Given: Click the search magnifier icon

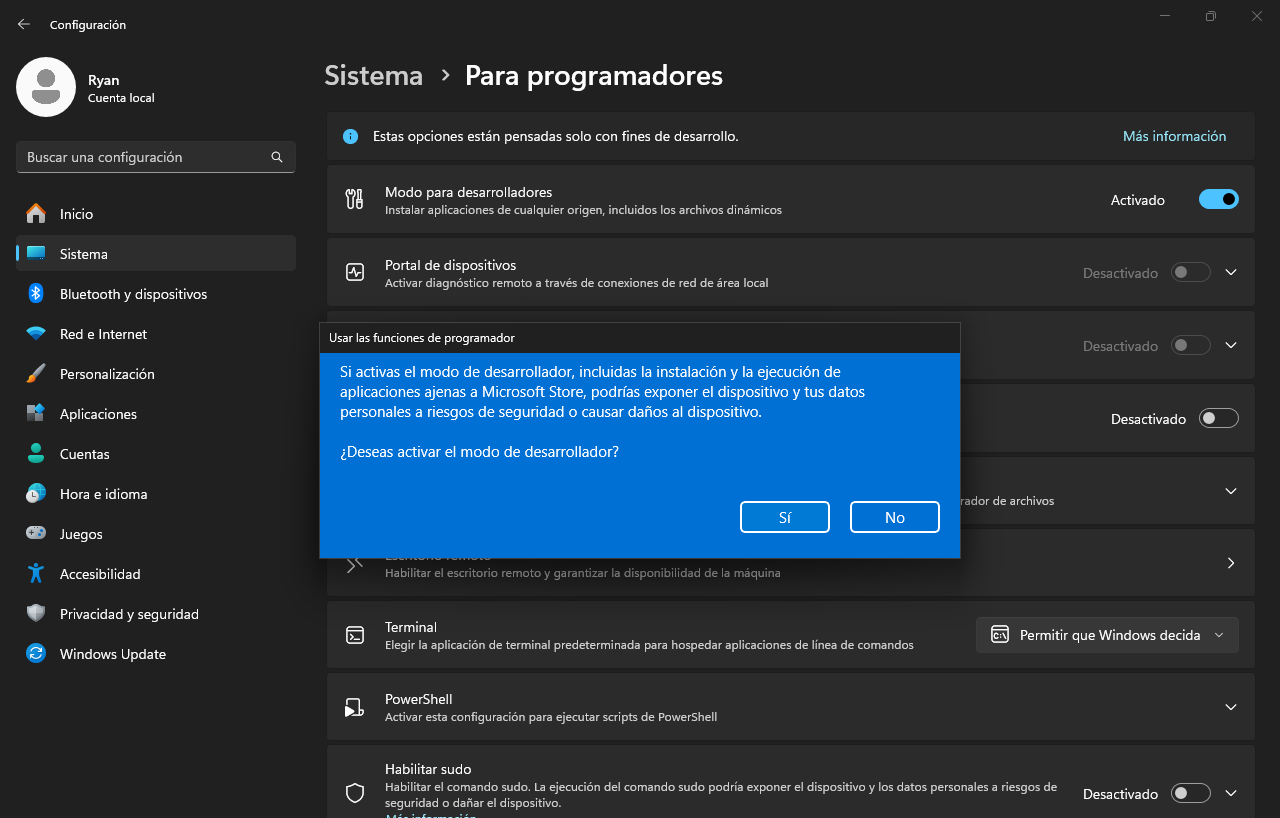Looking at the screenshot, I should (277, 157).
